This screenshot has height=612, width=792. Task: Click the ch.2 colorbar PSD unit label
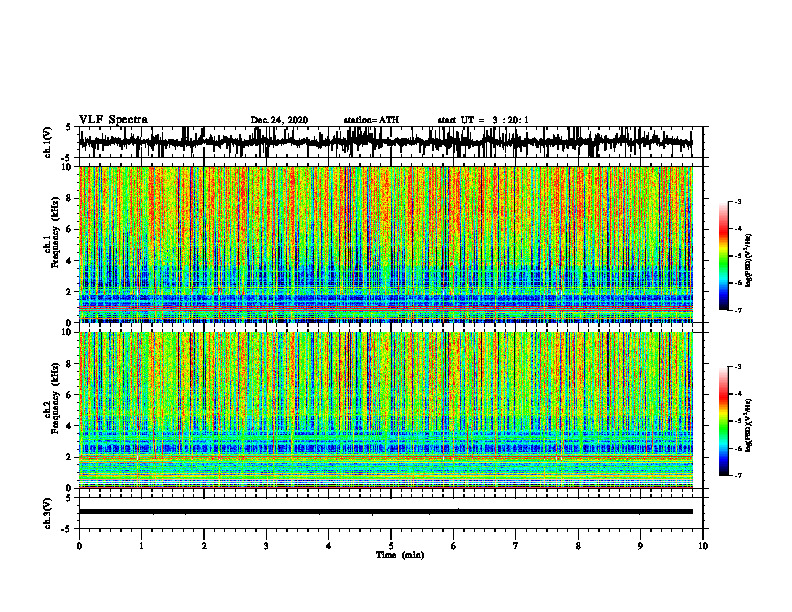[749, 426]
